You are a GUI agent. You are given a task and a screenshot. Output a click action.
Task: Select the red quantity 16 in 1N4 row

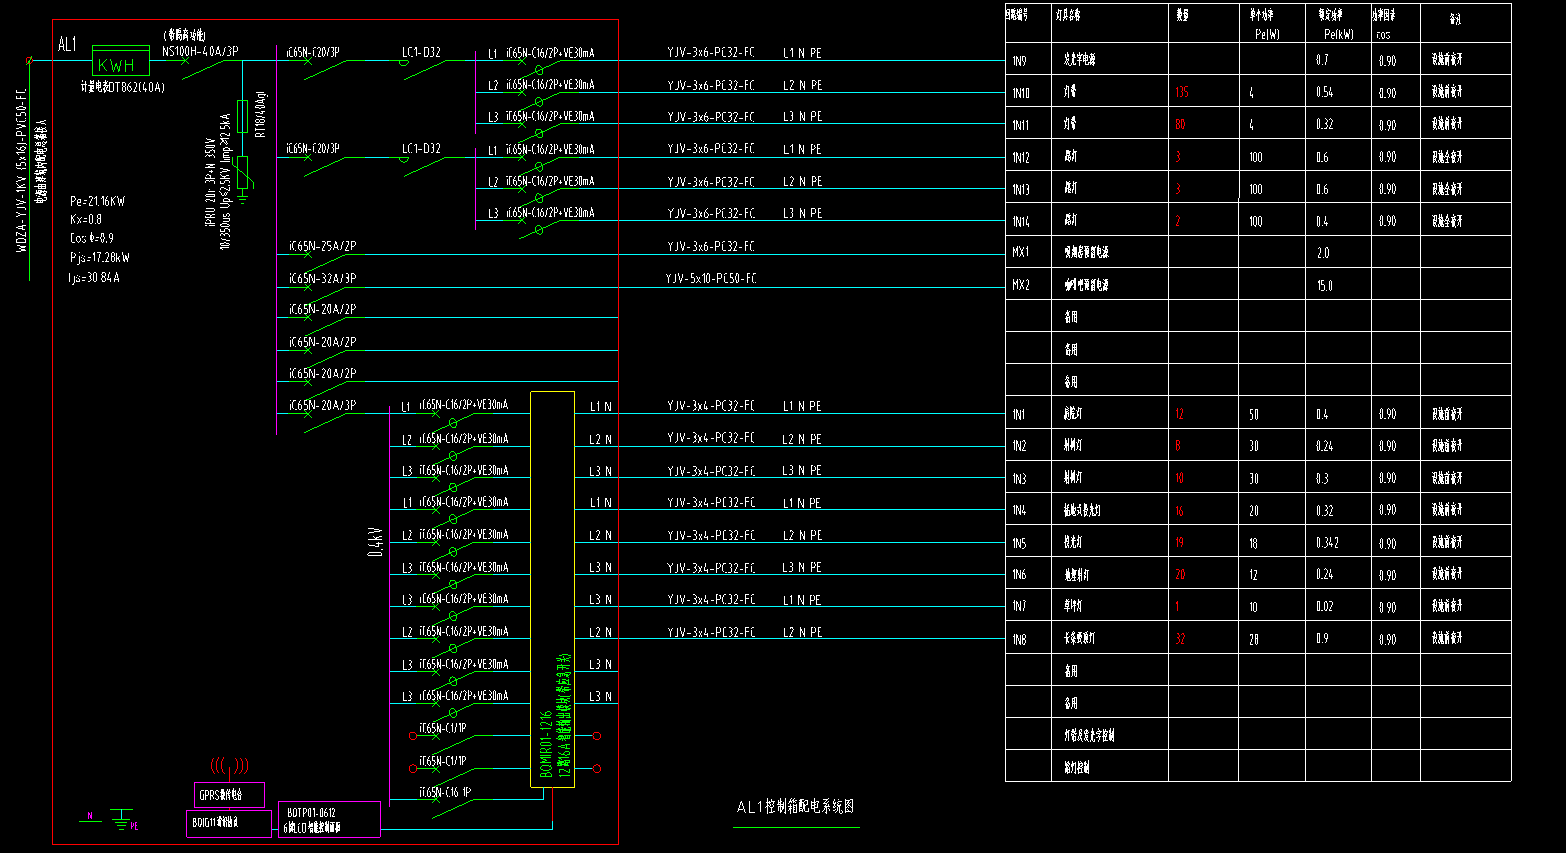1179,510
